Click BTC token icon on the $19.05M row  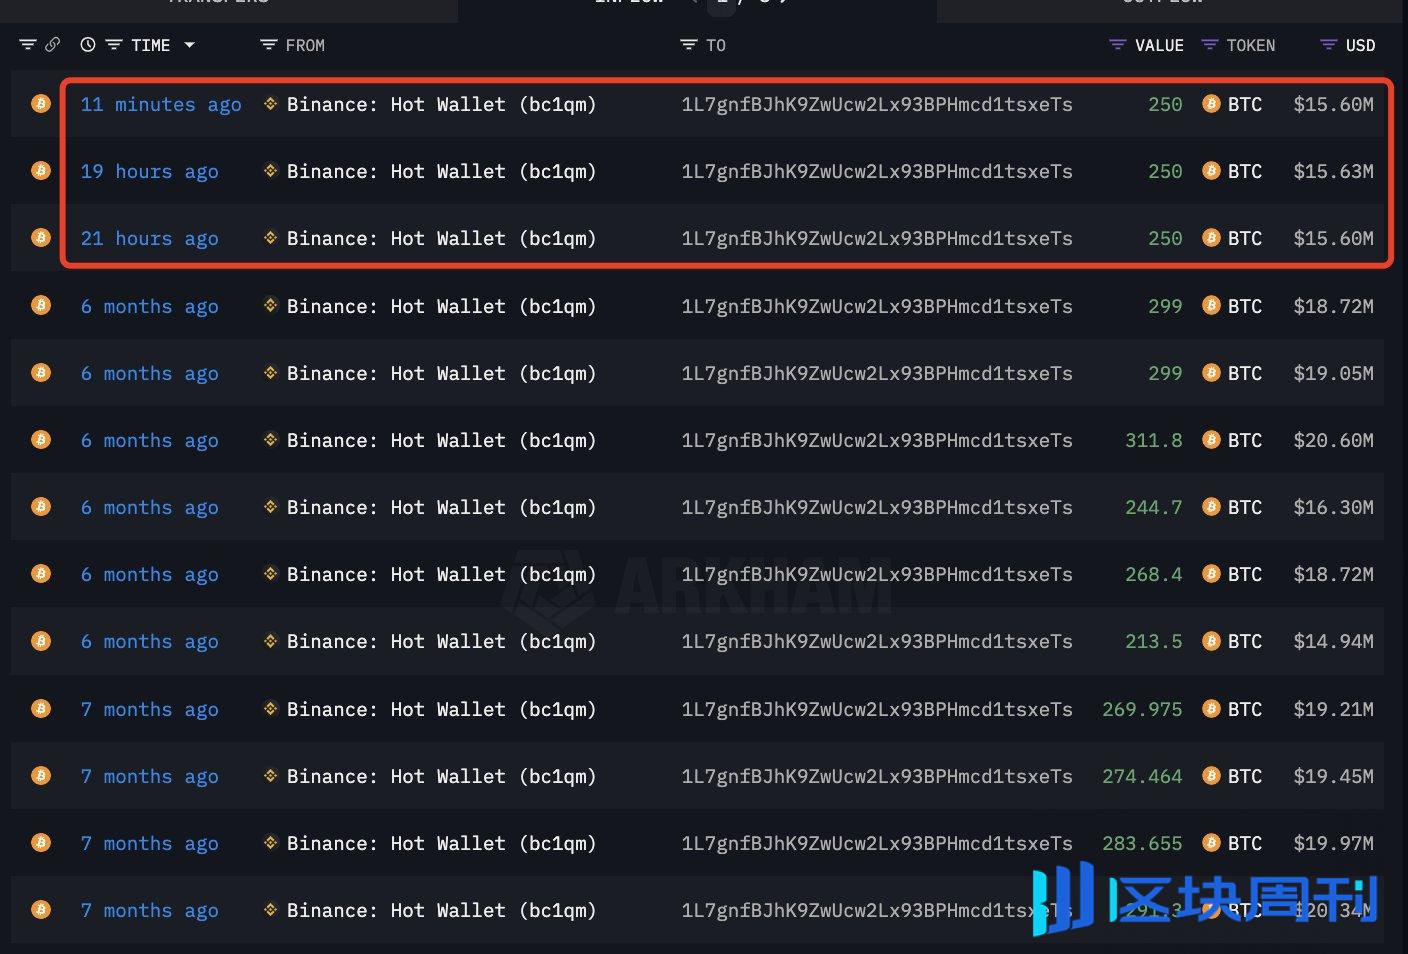coord(1211,372)
